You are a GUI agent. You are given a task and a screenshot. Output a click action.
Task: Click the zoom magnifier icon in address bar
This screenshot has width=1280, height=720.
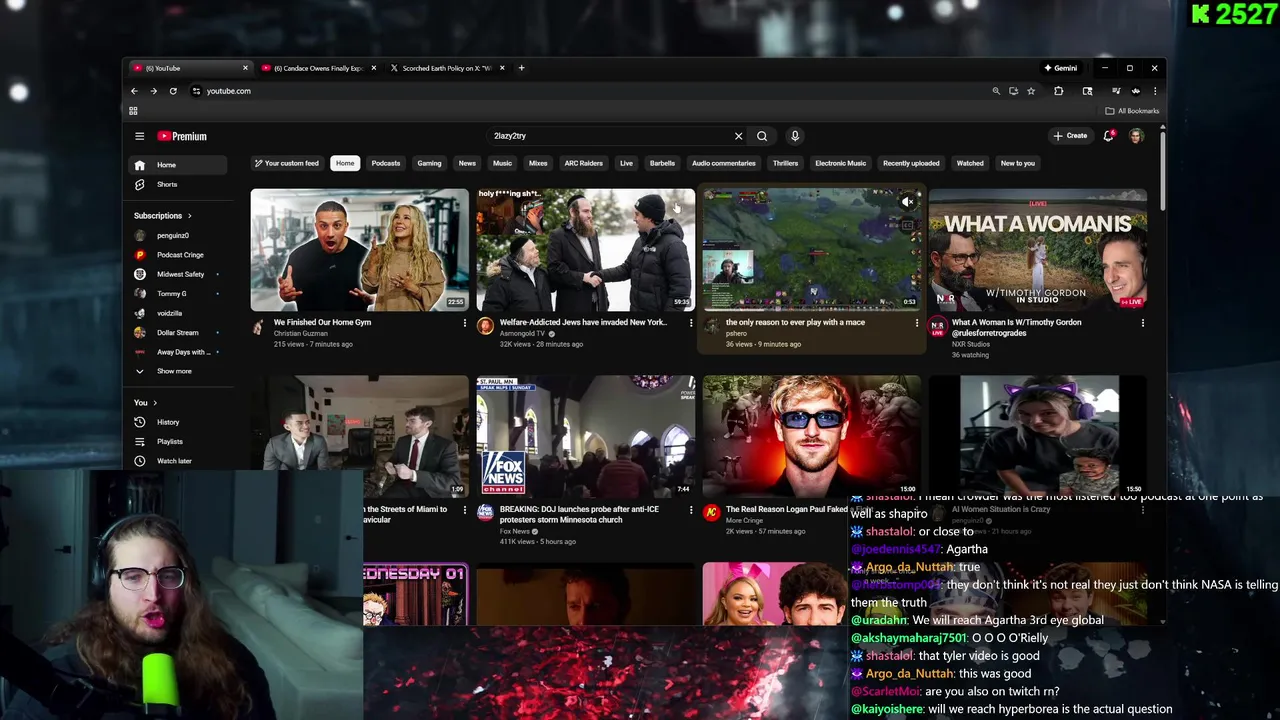pos(996,91)
